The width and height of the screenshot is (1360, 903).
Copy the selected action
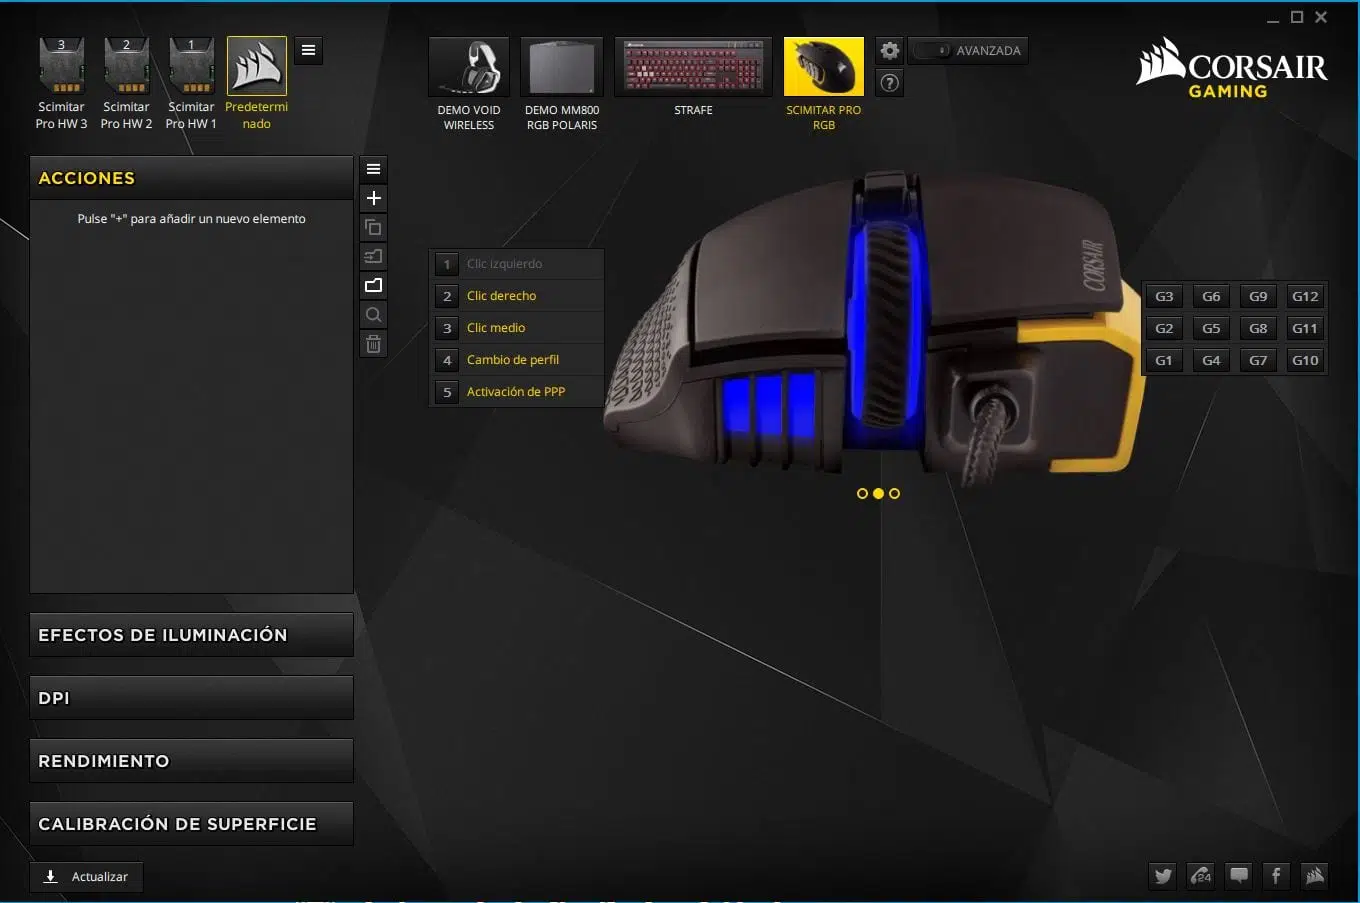pyautogui.click(x=373, y=227)
